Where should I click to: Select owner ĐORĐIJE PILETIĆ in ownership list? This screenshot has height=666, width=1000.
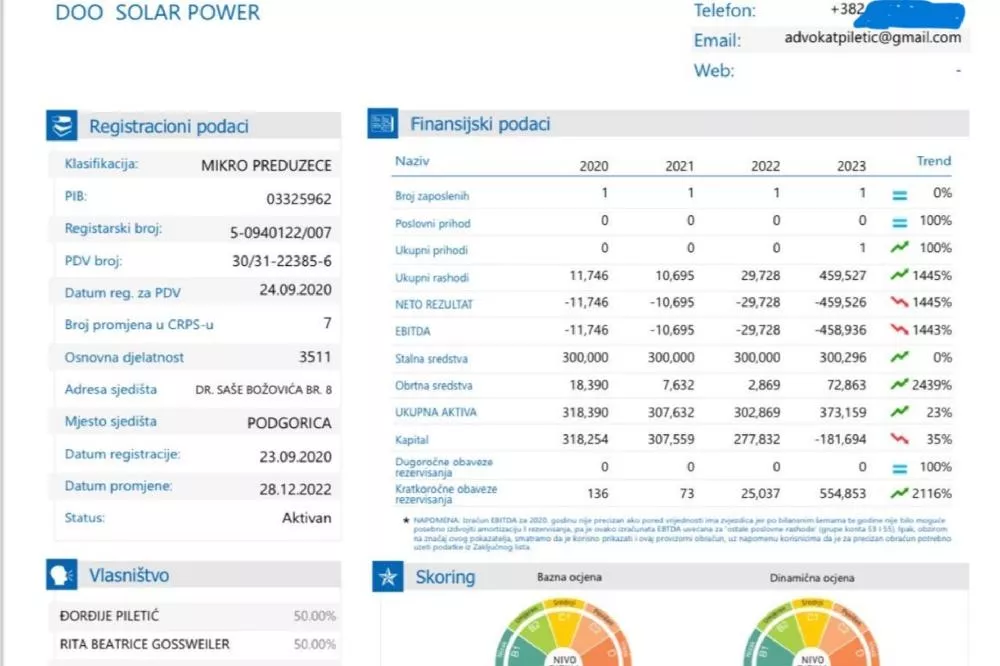coord(109,616)
